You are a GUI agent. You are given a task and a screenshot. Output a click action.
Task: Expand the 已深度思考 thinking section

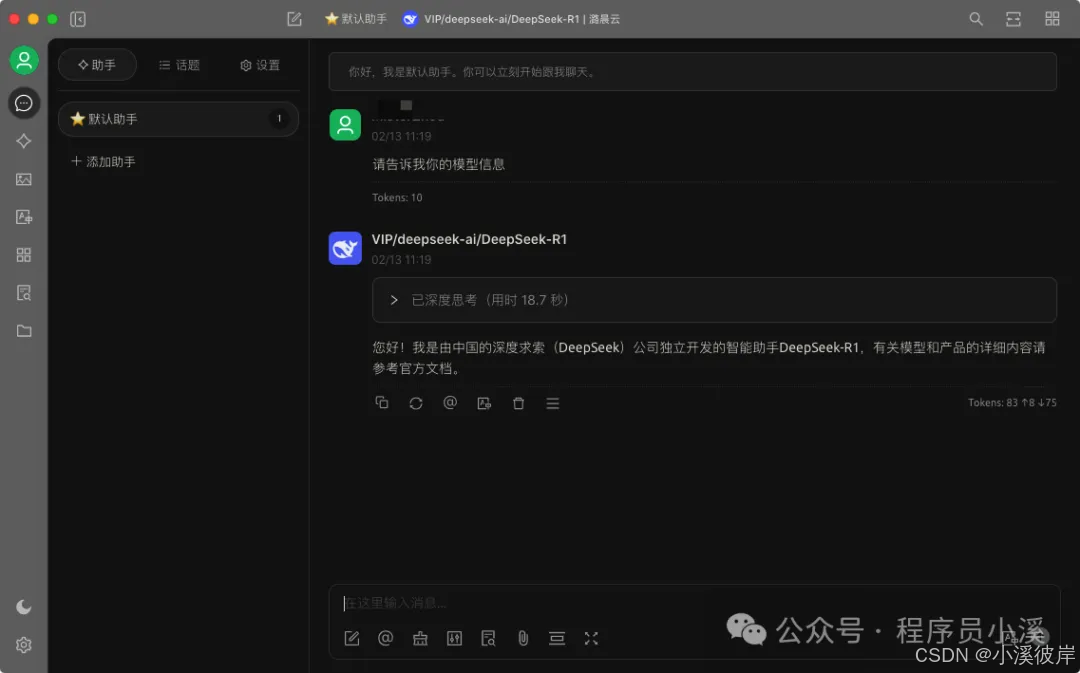714,300
